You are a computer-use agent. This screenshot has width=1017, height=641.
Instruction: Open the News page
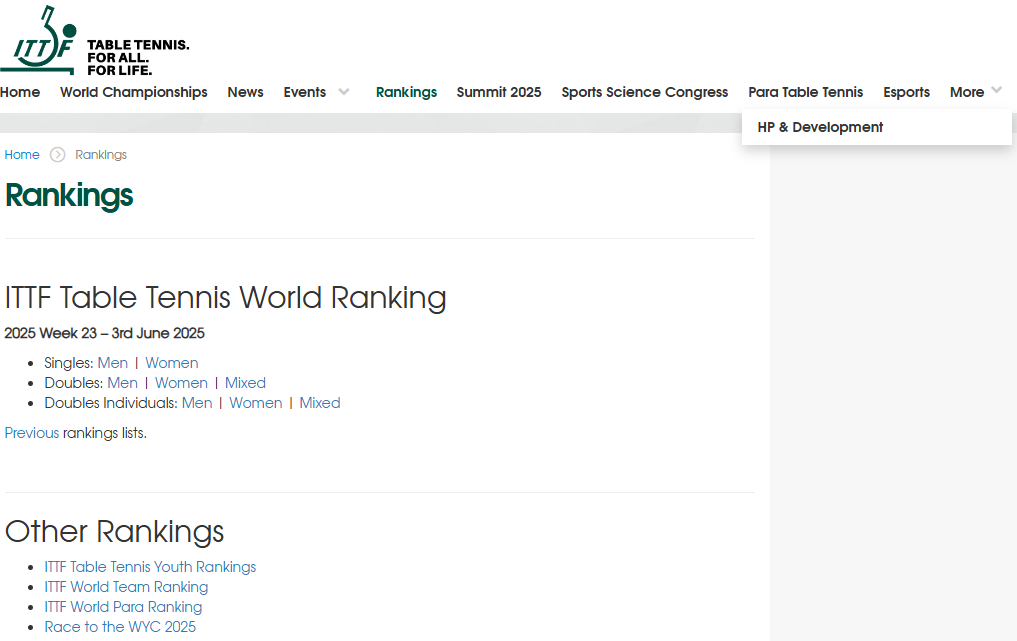tap(245, 92)
